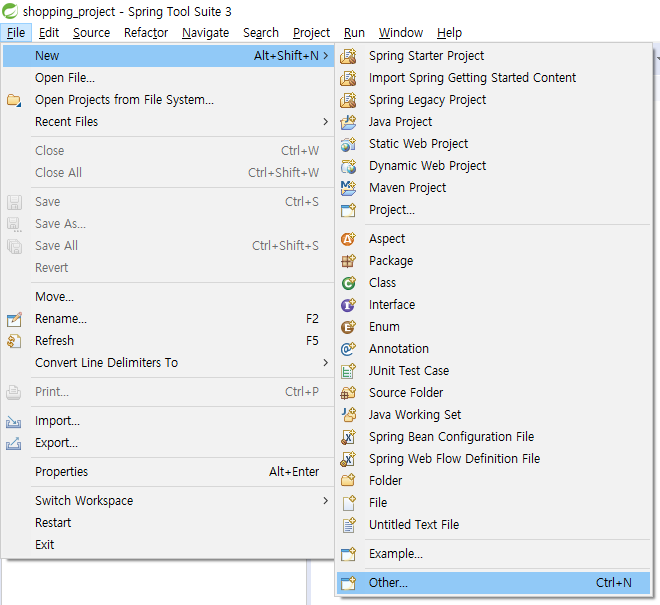Click the Example... wizard icon
Image resolution: width=660 pixels, height=605 pixels.
tap(348, 554)
